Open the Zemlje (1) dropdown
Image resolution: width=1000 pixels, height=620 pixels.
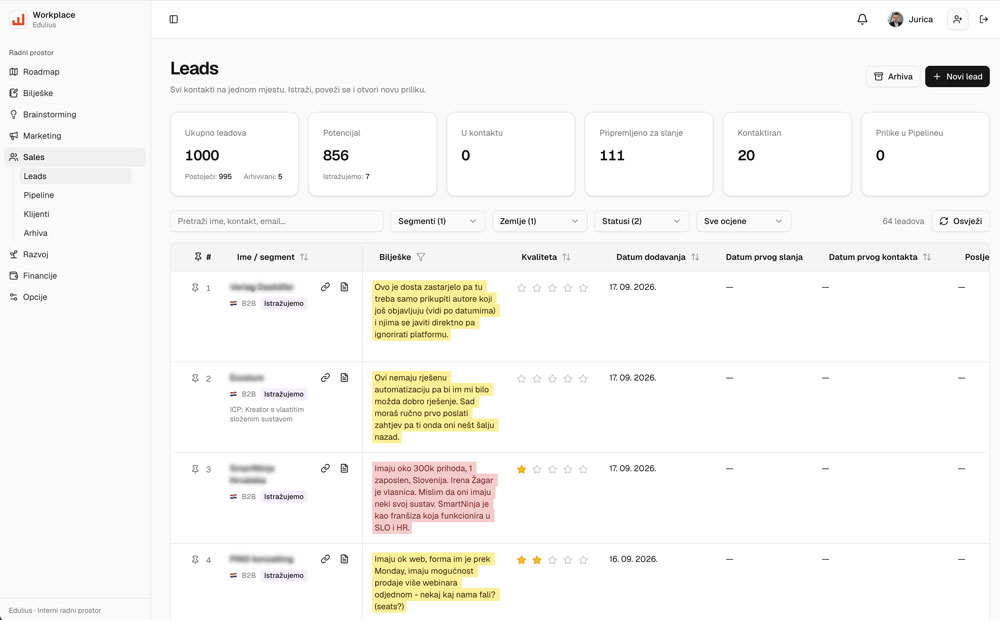coord(540,221)
